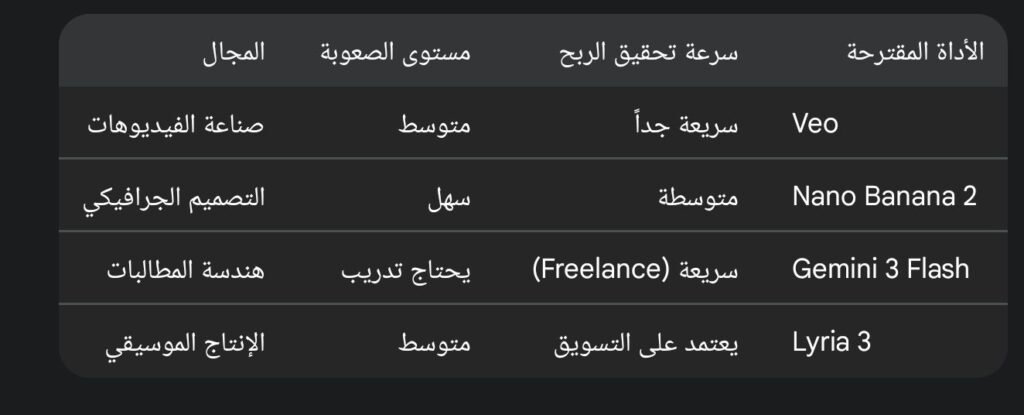Select the هندسة المطالبات cell

point(185,268)
